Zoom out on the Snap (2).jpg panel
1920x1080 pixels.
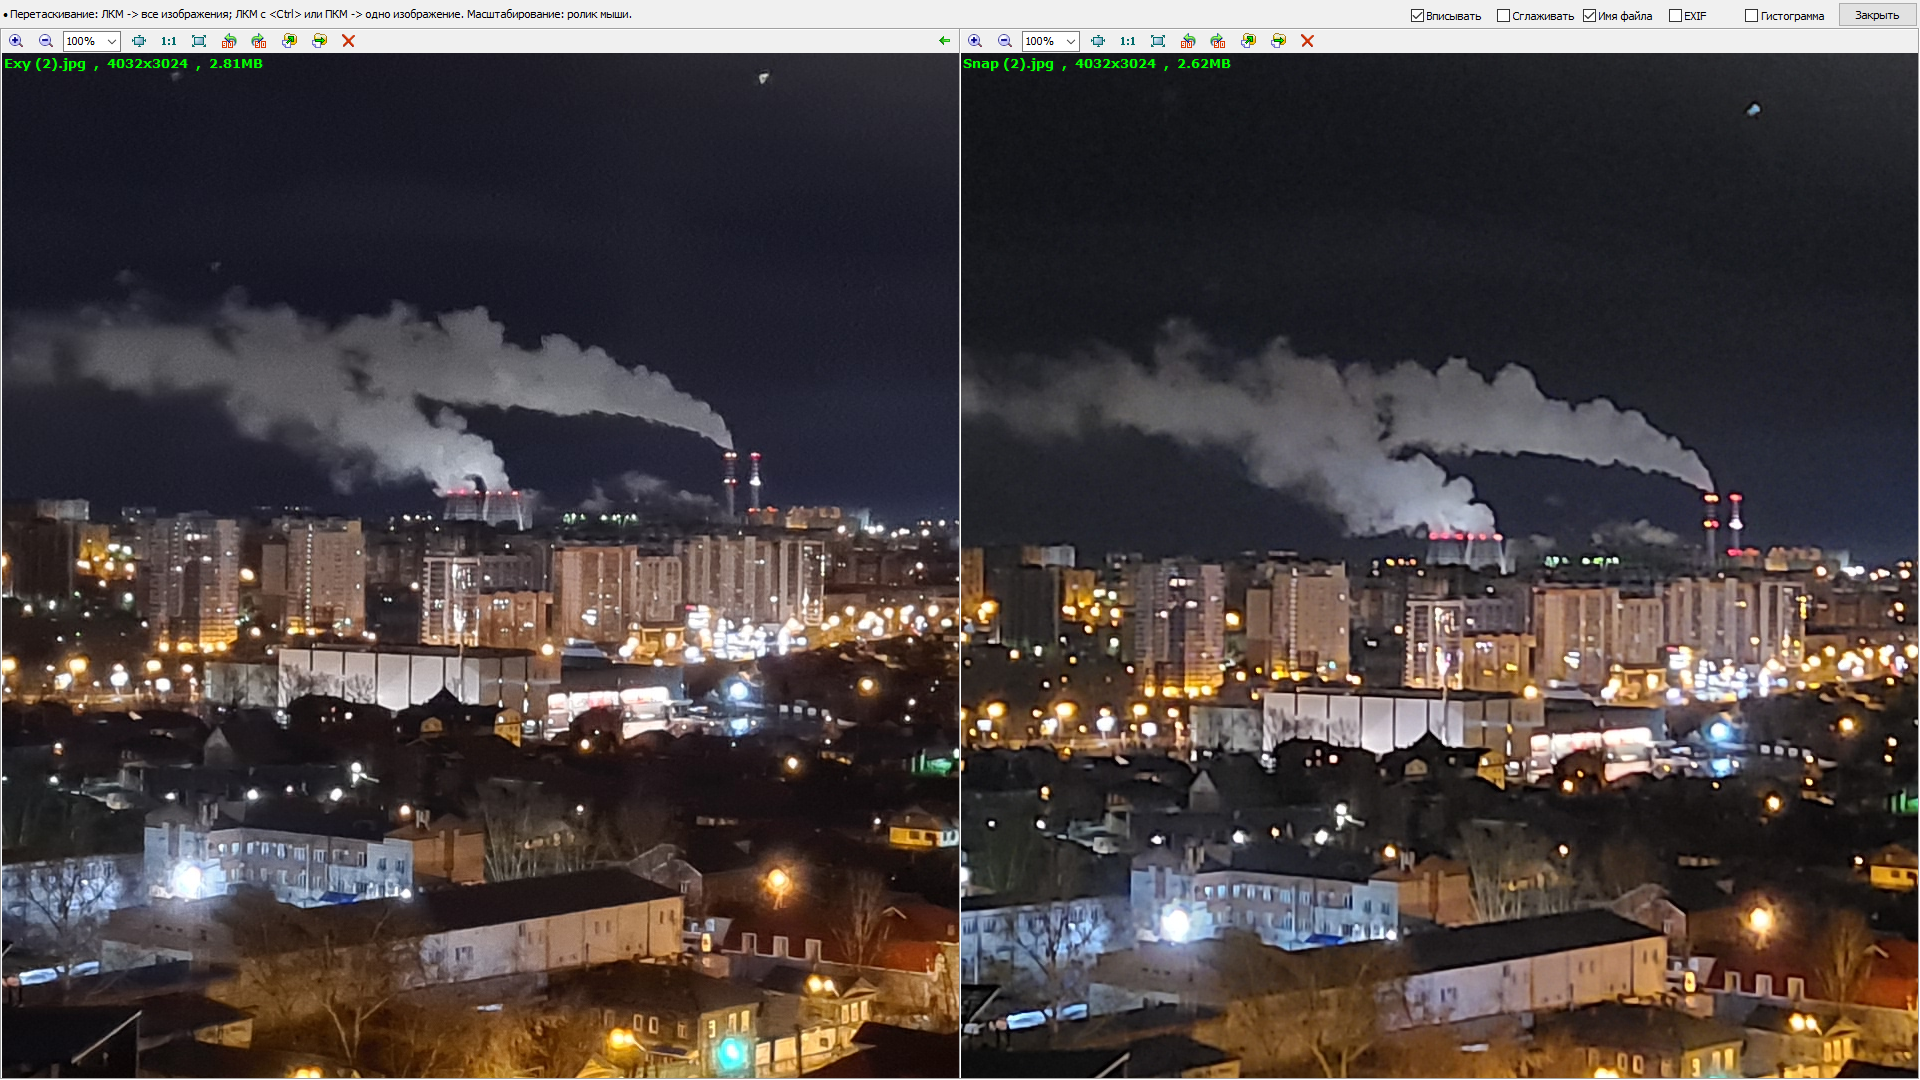(x=1005, y=41)
